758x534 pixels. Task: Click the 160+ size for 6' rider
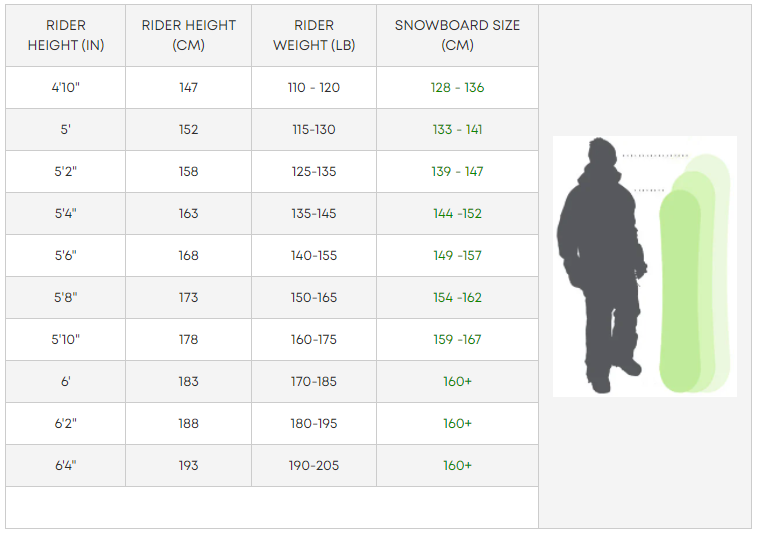457,382
